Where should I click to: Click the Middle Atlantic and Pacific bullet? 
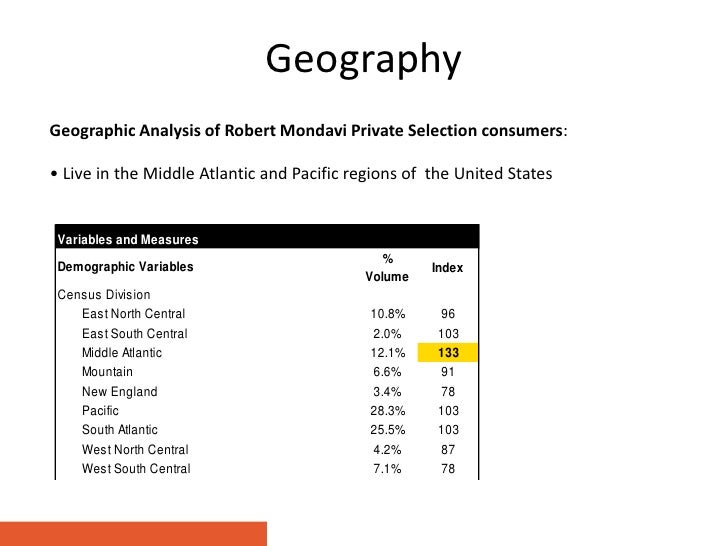(x=301, y=174)
